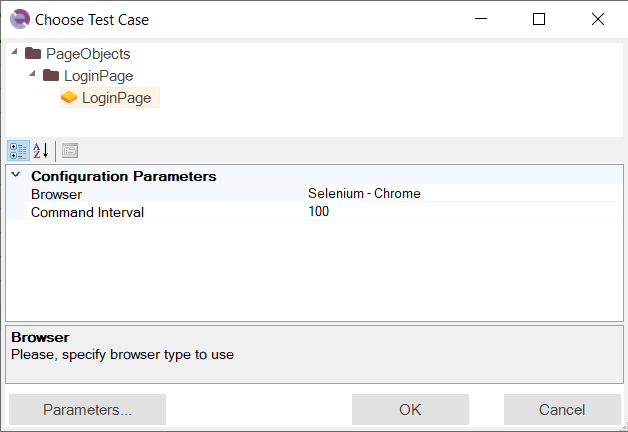The width and height of the screenshot is (628, 432).
Task: Open Browser value Selenium - Chrome
Action: [x=463, y=193]
